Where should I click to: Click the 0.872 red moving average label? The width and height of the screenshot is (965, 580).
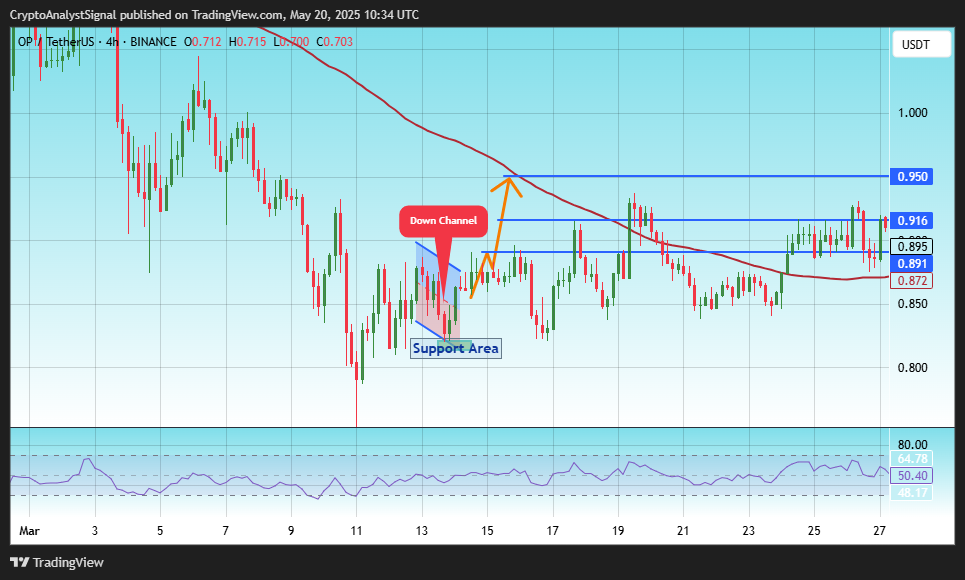point(911,281)
